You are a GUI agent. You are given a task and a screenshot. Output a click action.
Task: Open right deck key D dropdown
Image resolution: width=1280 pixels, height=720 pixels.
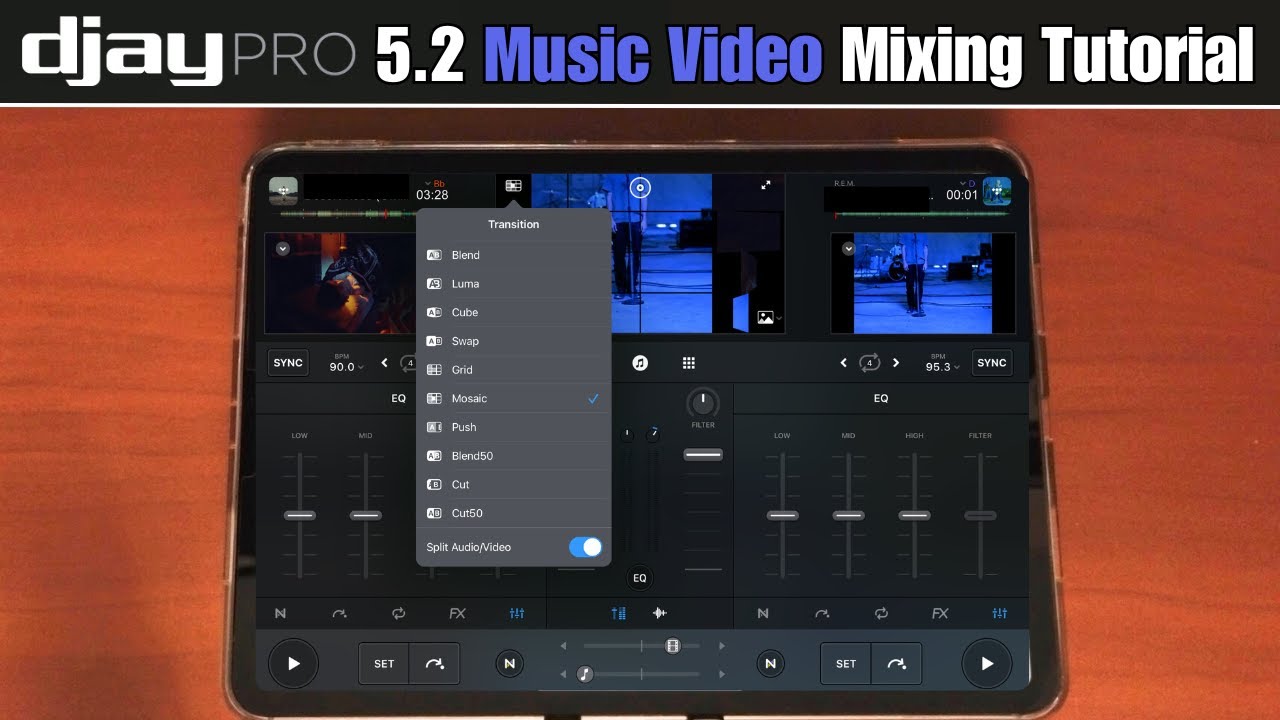(x=967, y=184)
